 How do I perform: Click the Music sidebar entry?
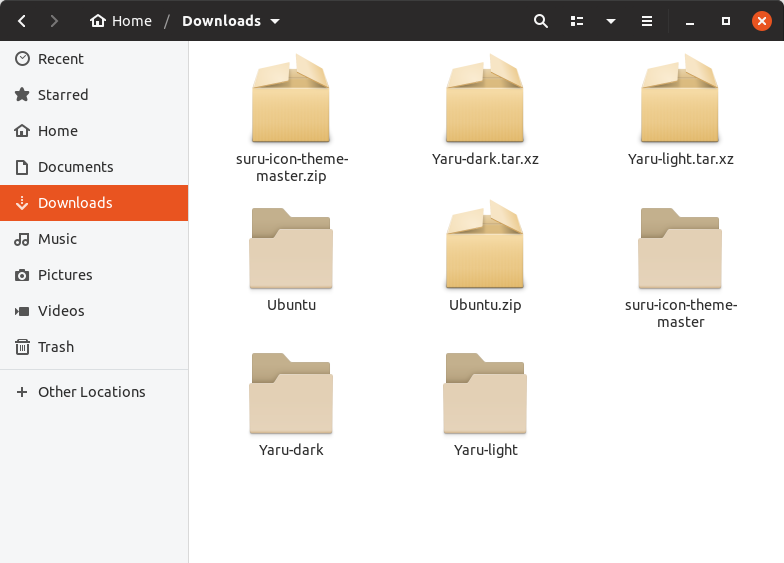(57, 239)
